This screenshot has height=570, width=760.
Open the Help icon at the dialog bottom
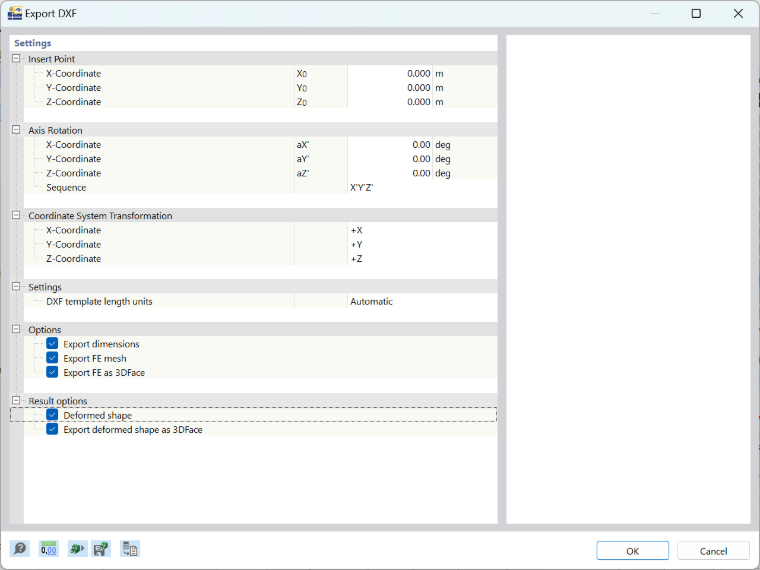click(x=20, y=549)
